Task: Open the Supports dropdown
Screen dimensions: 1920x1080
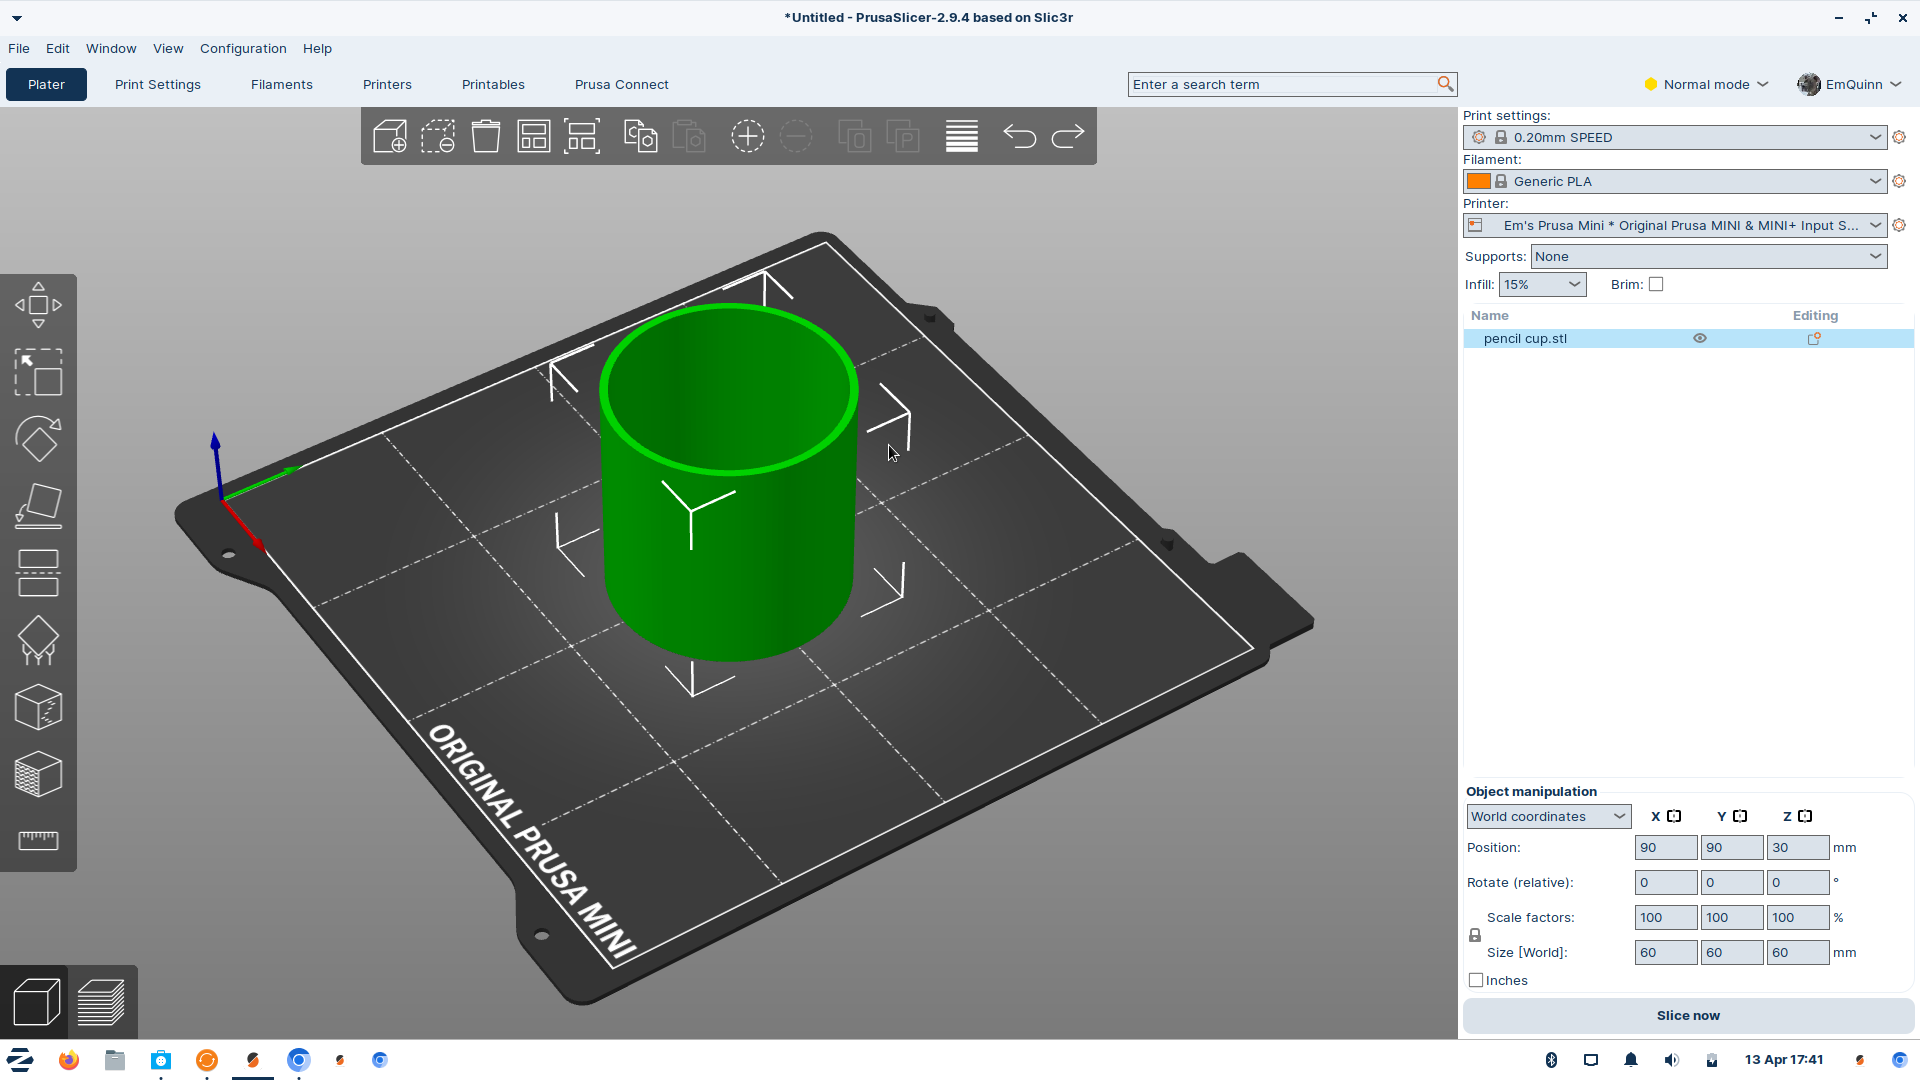Action: click(1709, 256)
